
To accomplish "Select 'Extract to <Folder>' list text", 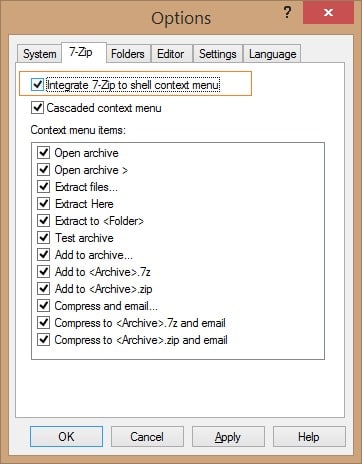I will [99, 221].
